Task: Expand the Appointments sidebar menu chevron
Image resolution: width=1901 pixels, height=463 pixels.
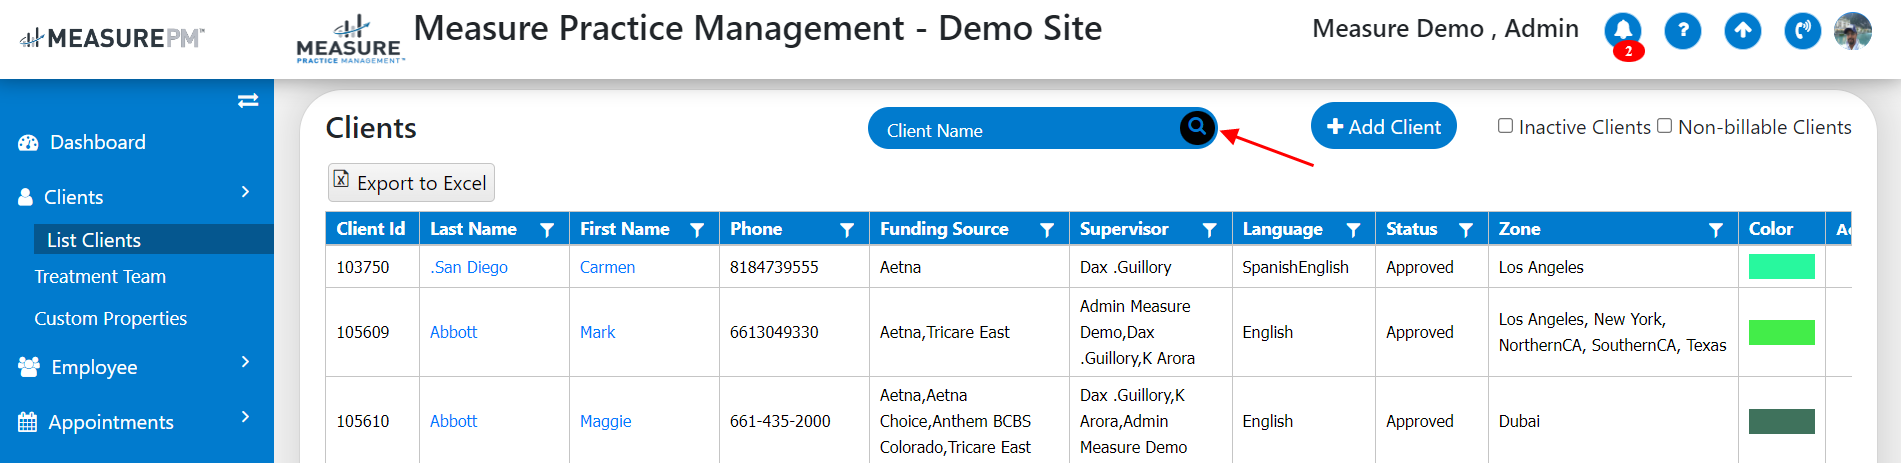Action: pyautogui.click(x=245, y=417)
